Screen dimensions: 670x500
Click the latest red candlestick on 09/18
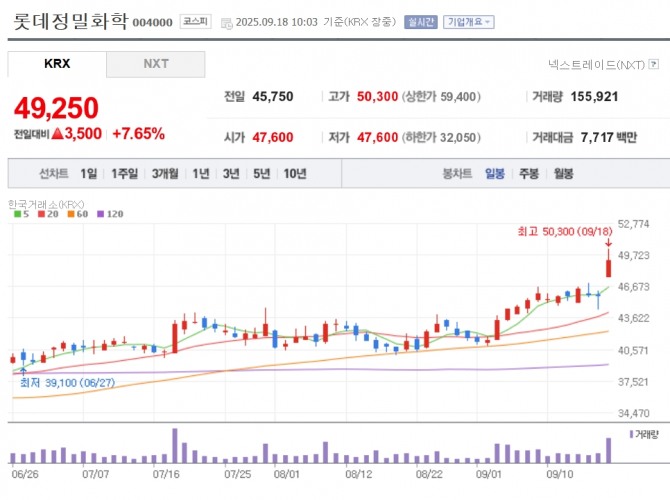click(x=608, y=268)
